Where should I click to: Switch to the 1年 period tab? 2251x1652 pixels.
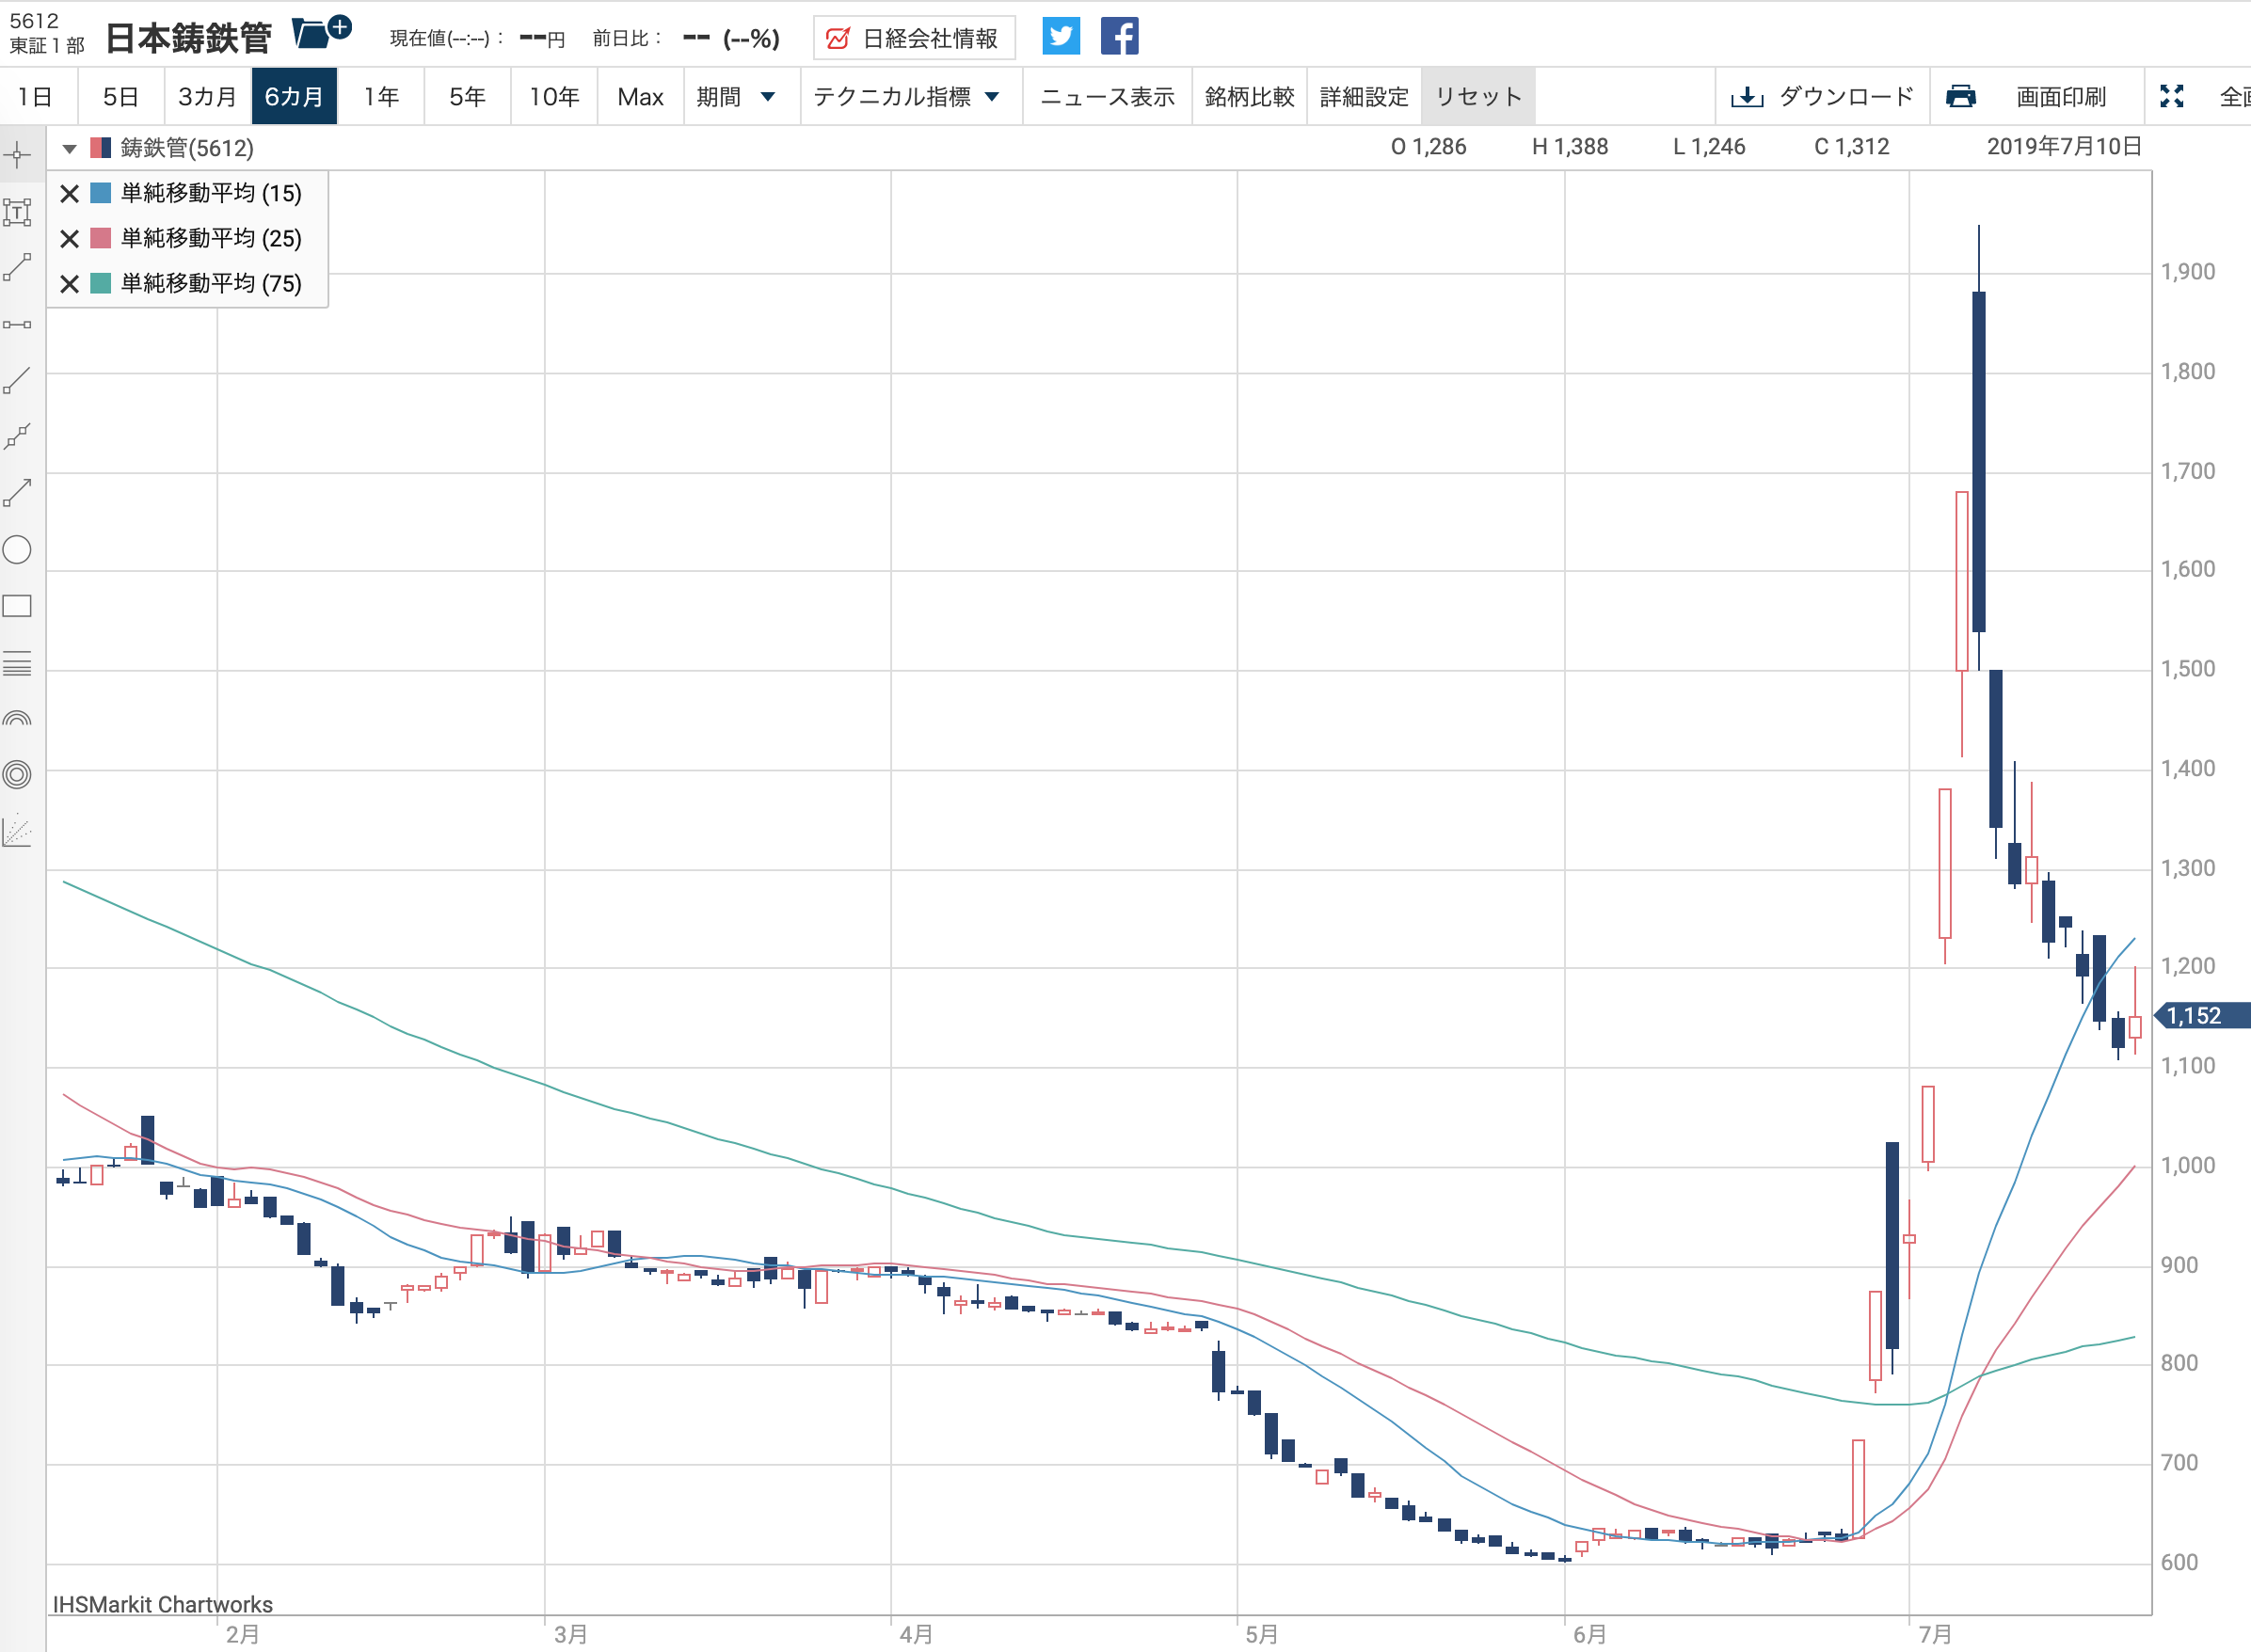click(x=380, y=96)
